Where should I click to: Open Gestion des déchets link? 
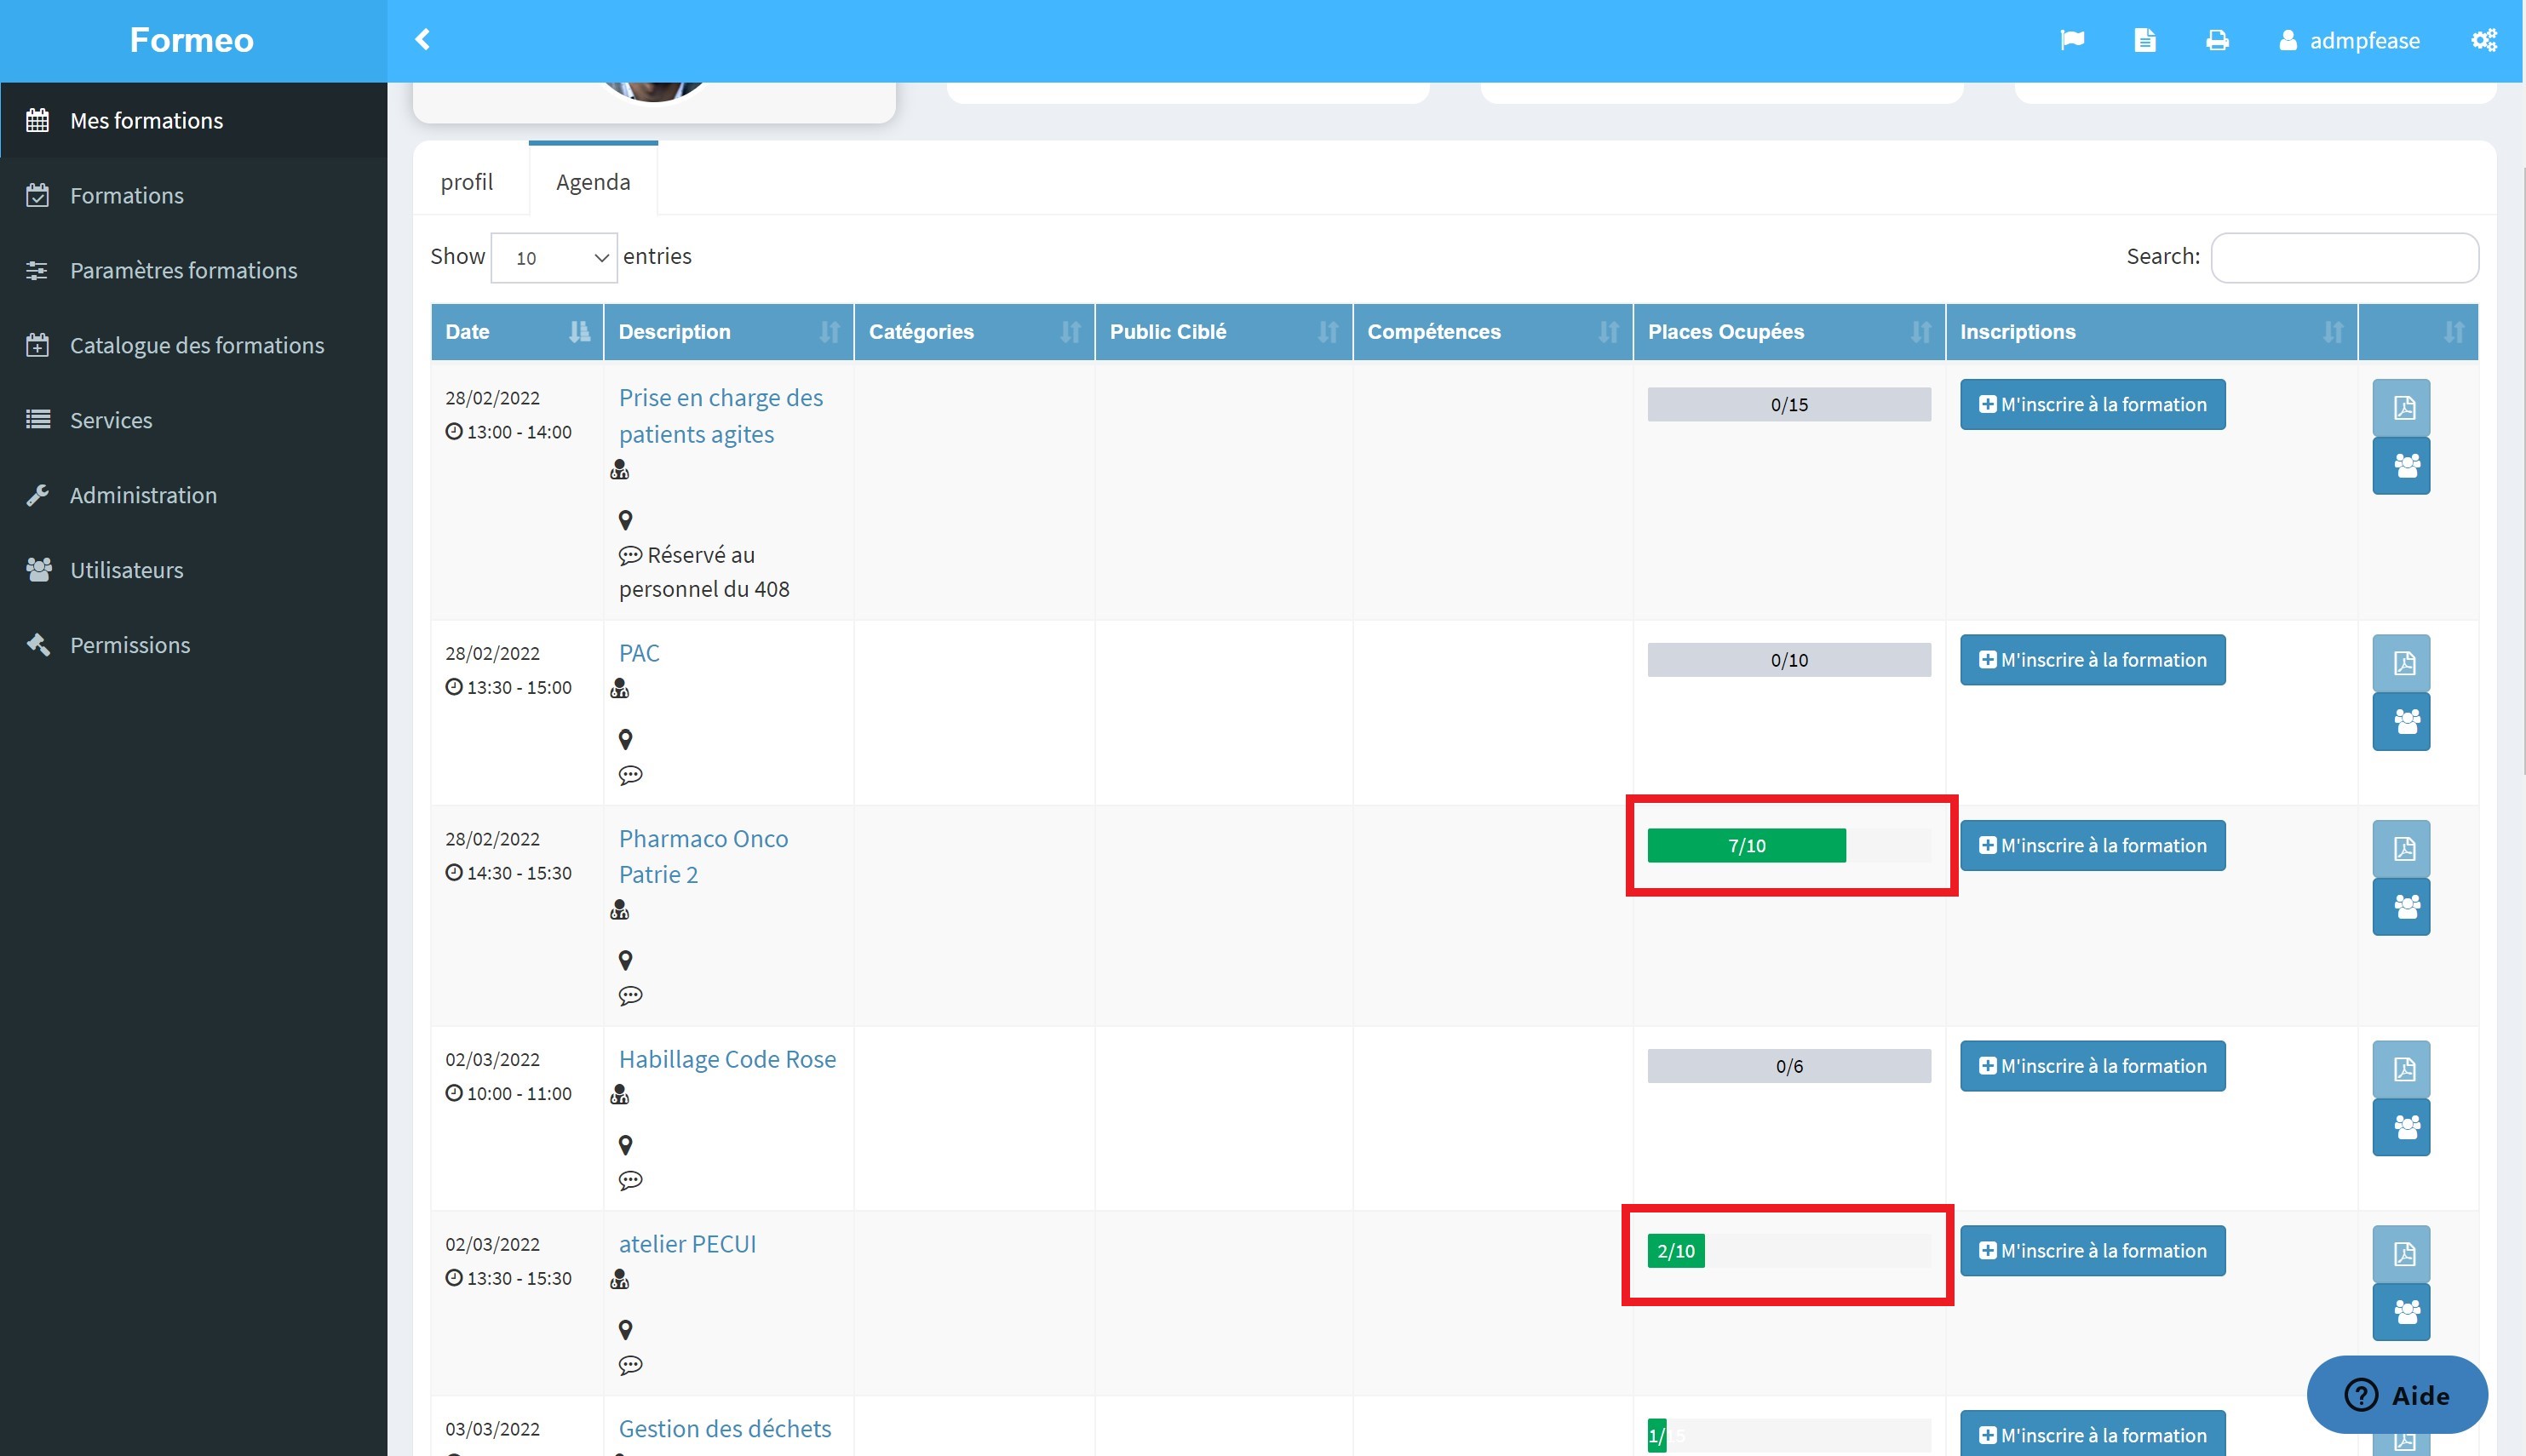tap(725, 1429)
